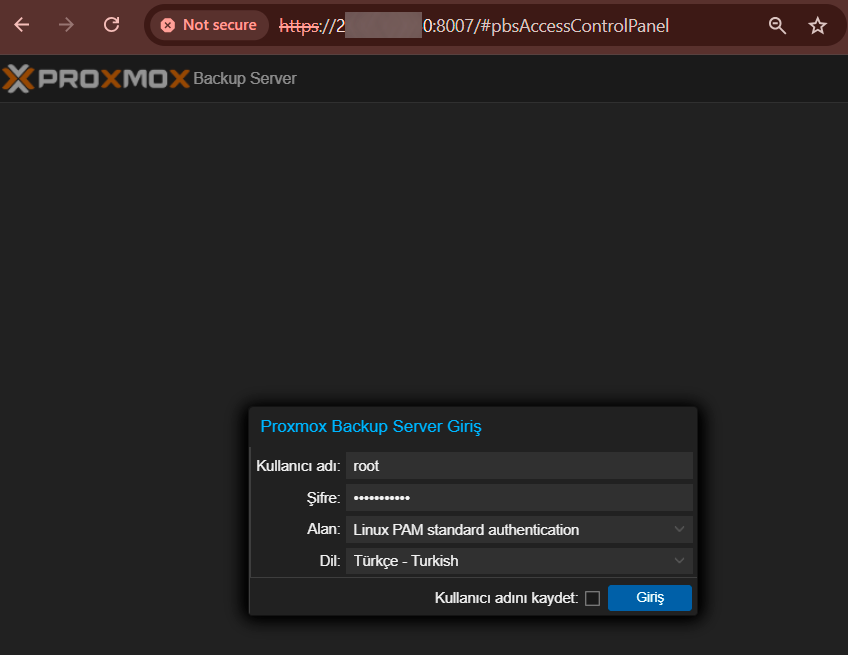848x655 pixels.
Task: Click the Backup Server header text
Action: click(245, 78)
